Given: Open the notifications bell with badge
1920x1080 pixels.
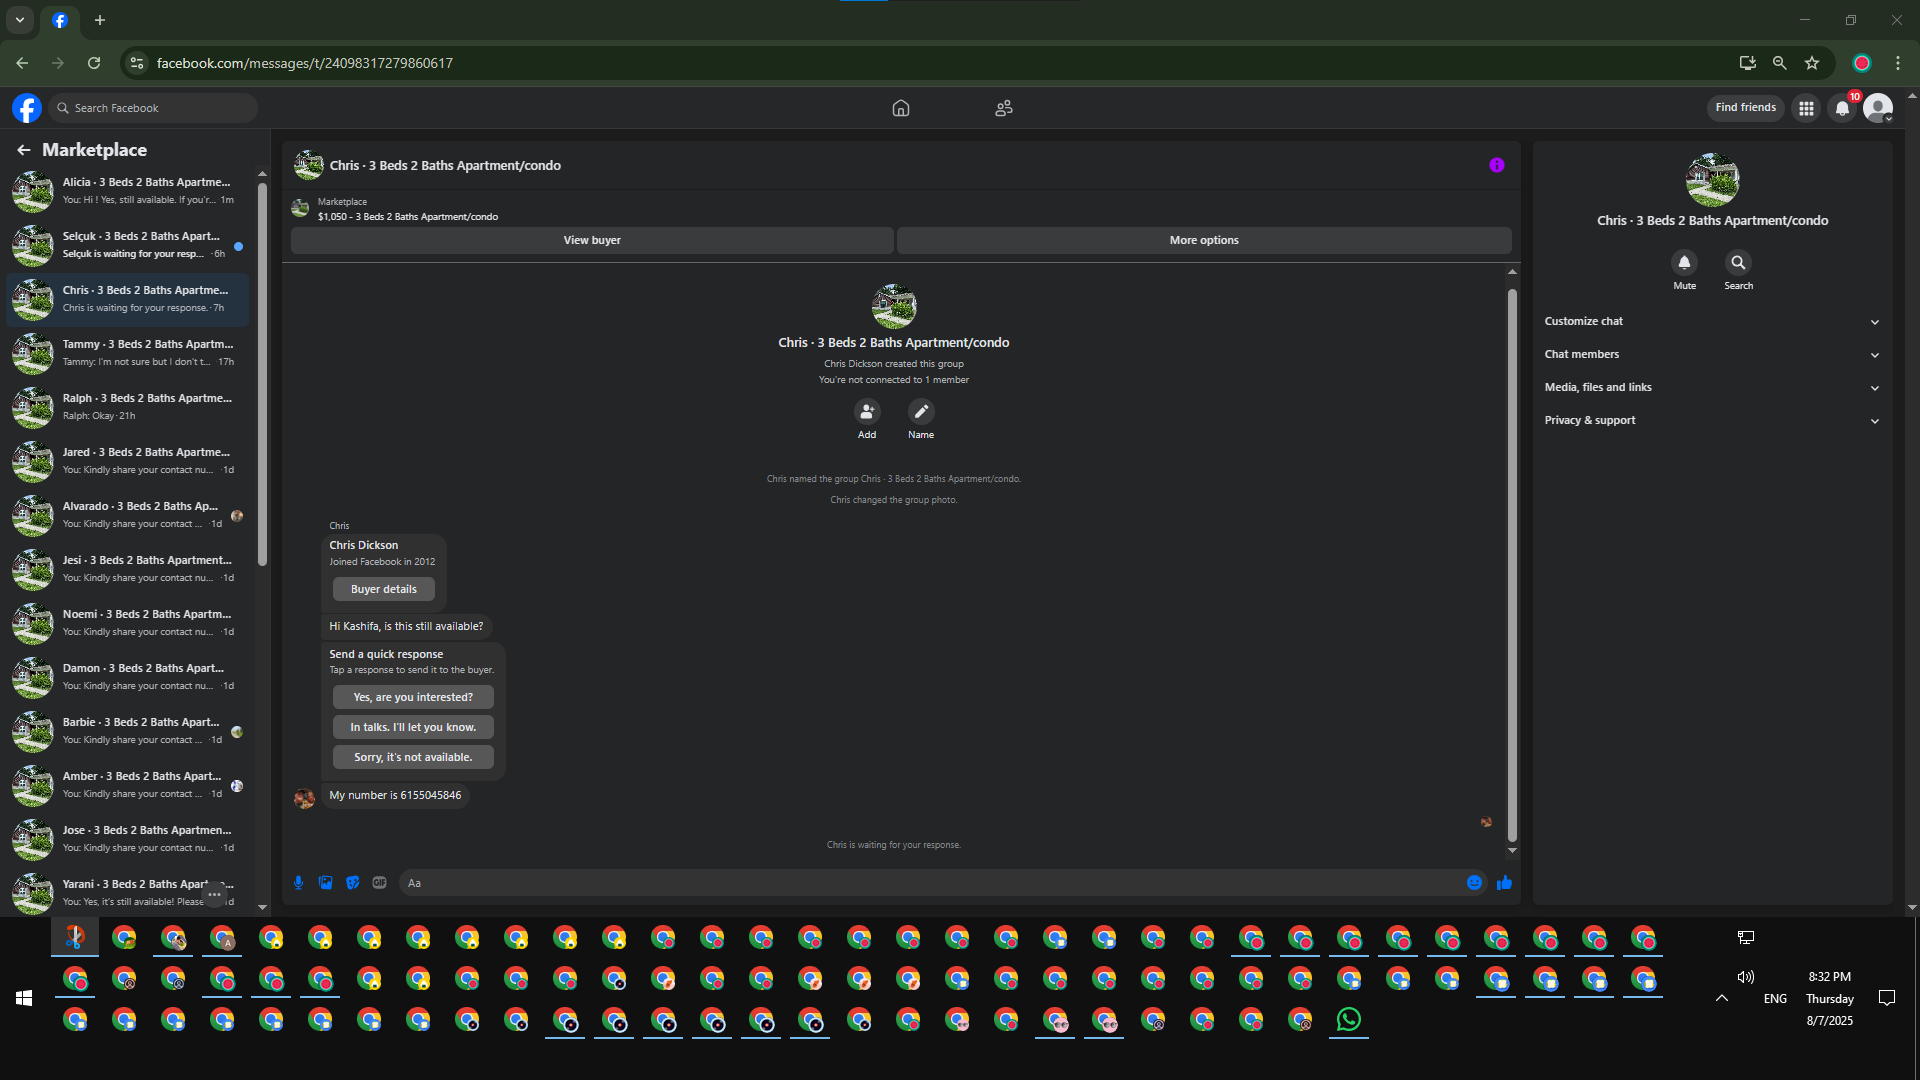Looking at the screenshot, I should point(1842,108).
